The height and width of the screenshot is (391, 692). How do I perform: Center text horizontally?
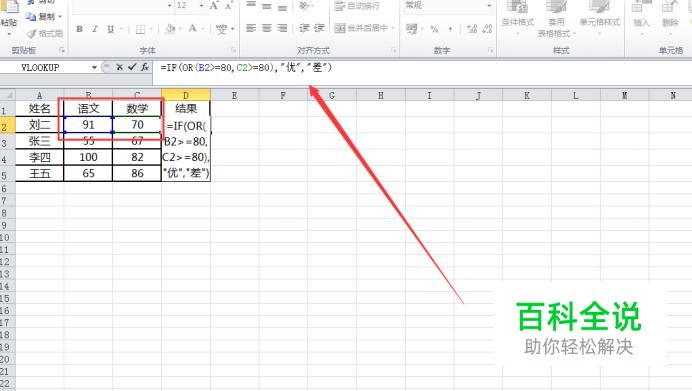point(267,28)
